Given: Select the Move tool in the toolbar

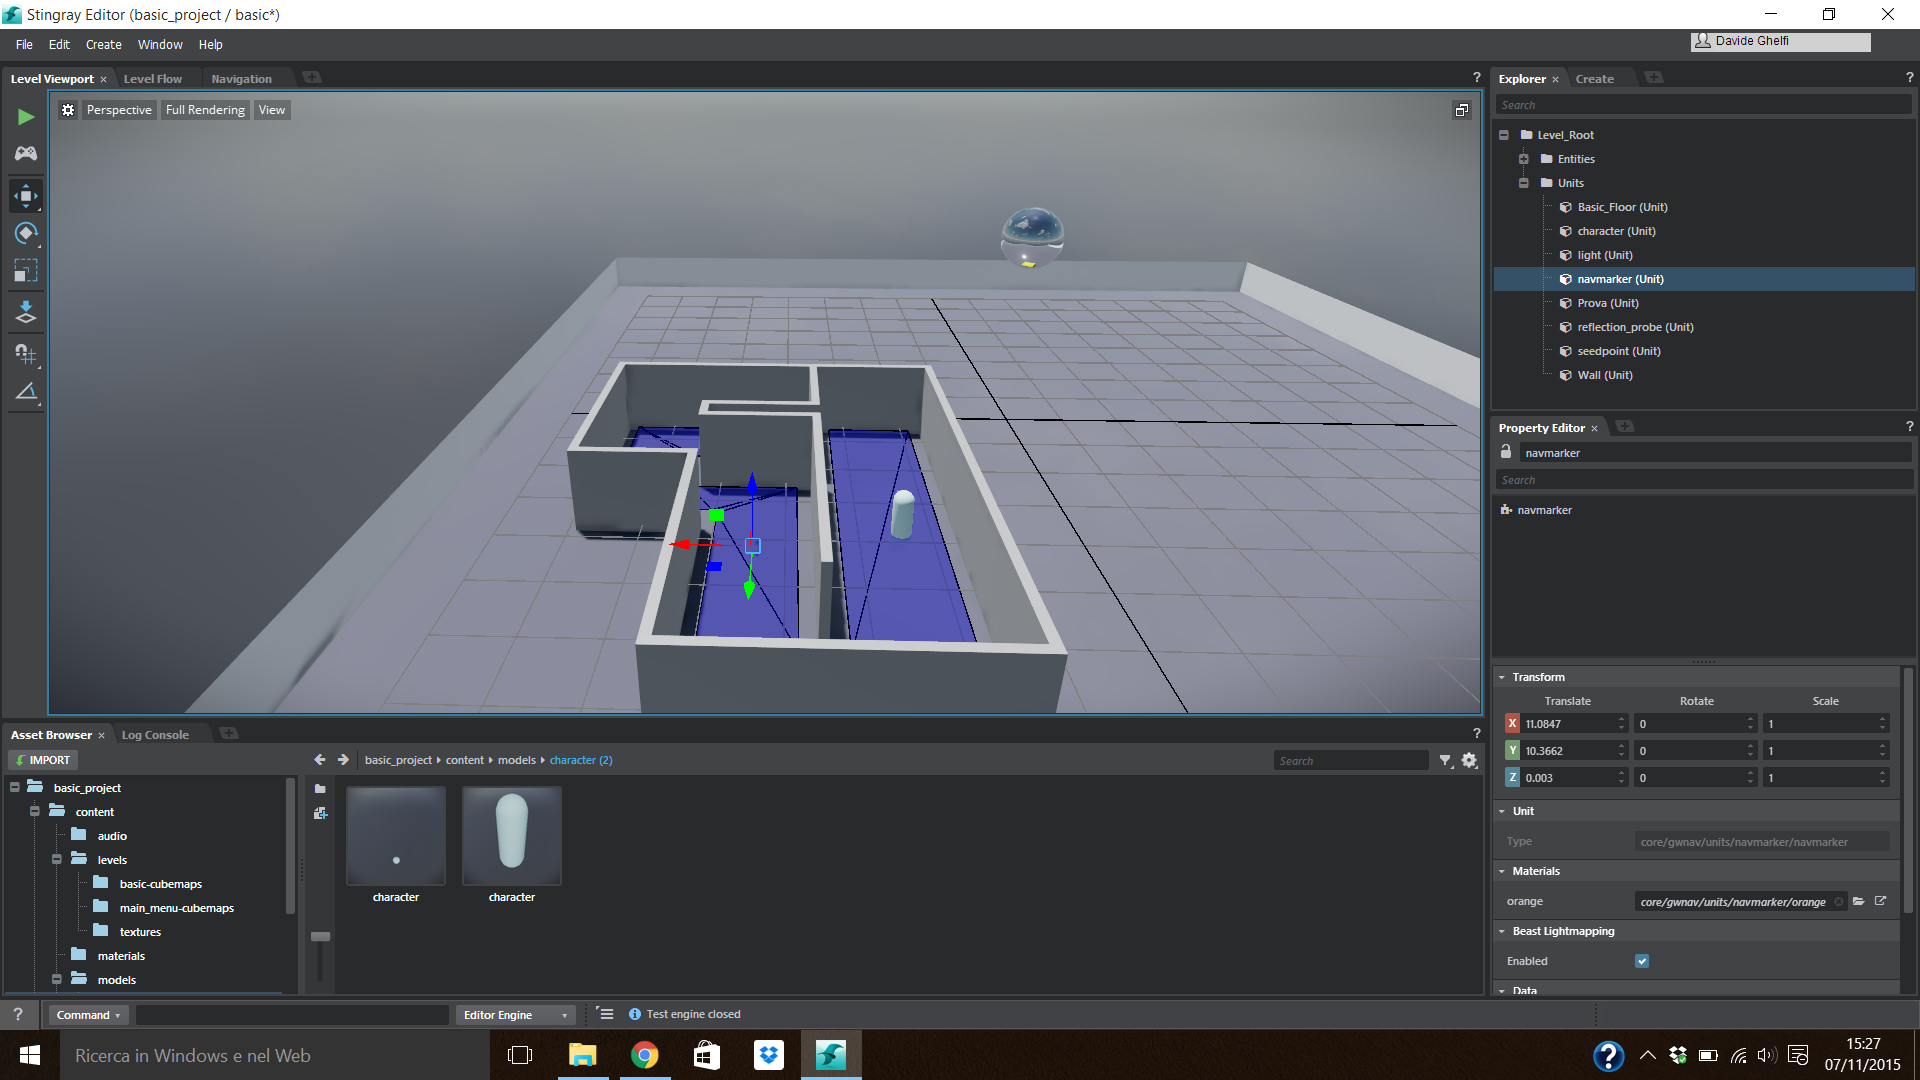Looking at the screenshot, I should pyautogui.click(x=25, y=195).
